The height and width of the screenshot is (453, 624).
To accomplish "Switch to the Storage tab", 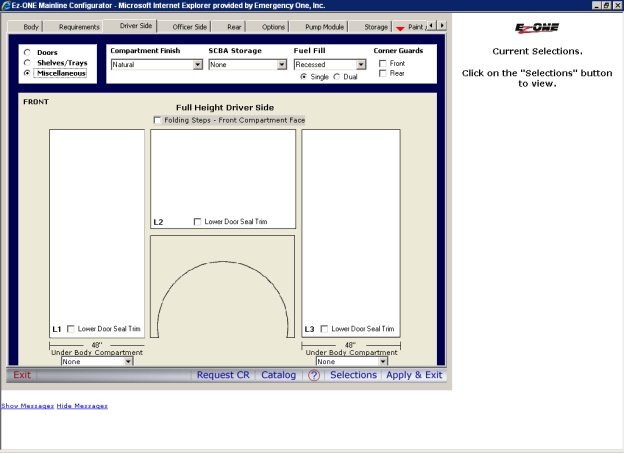I will pos(376,27).
